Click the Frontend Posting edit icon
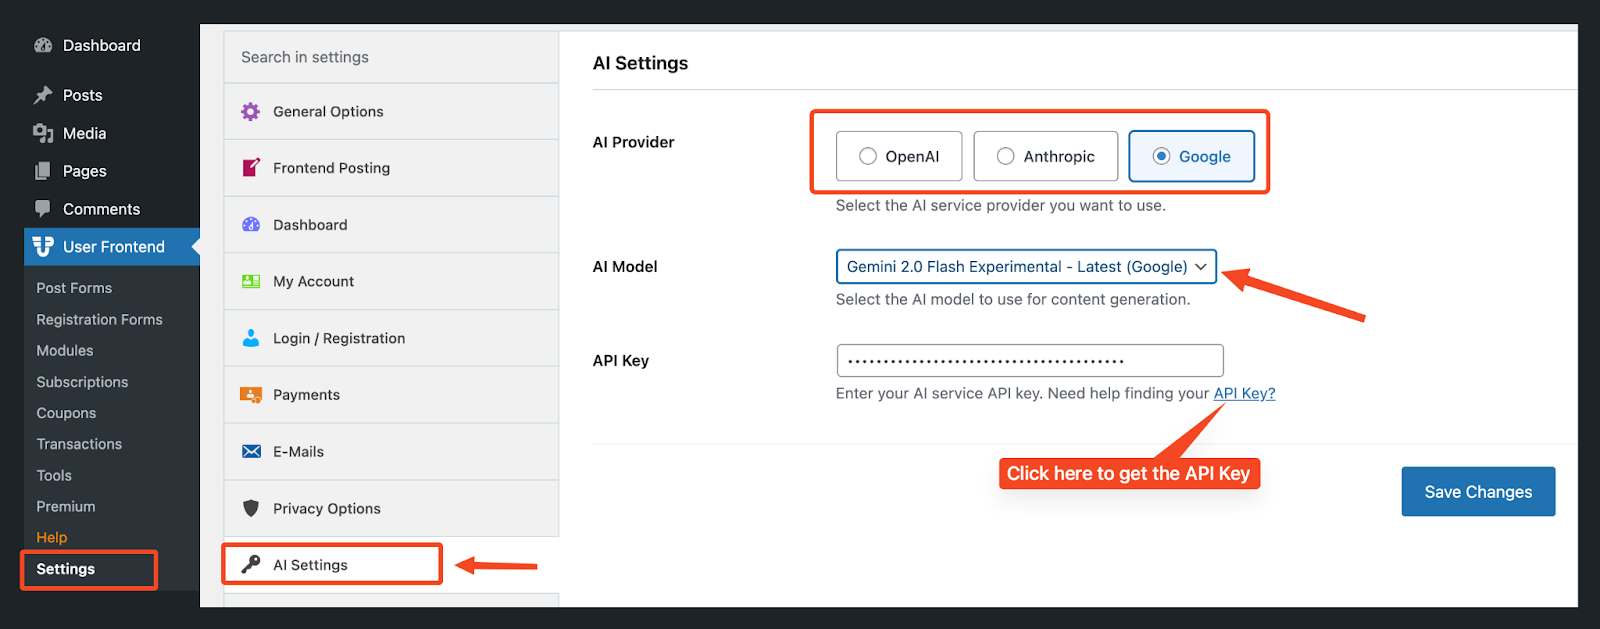This screenshot has width=1600, height=629. (251, 168)
